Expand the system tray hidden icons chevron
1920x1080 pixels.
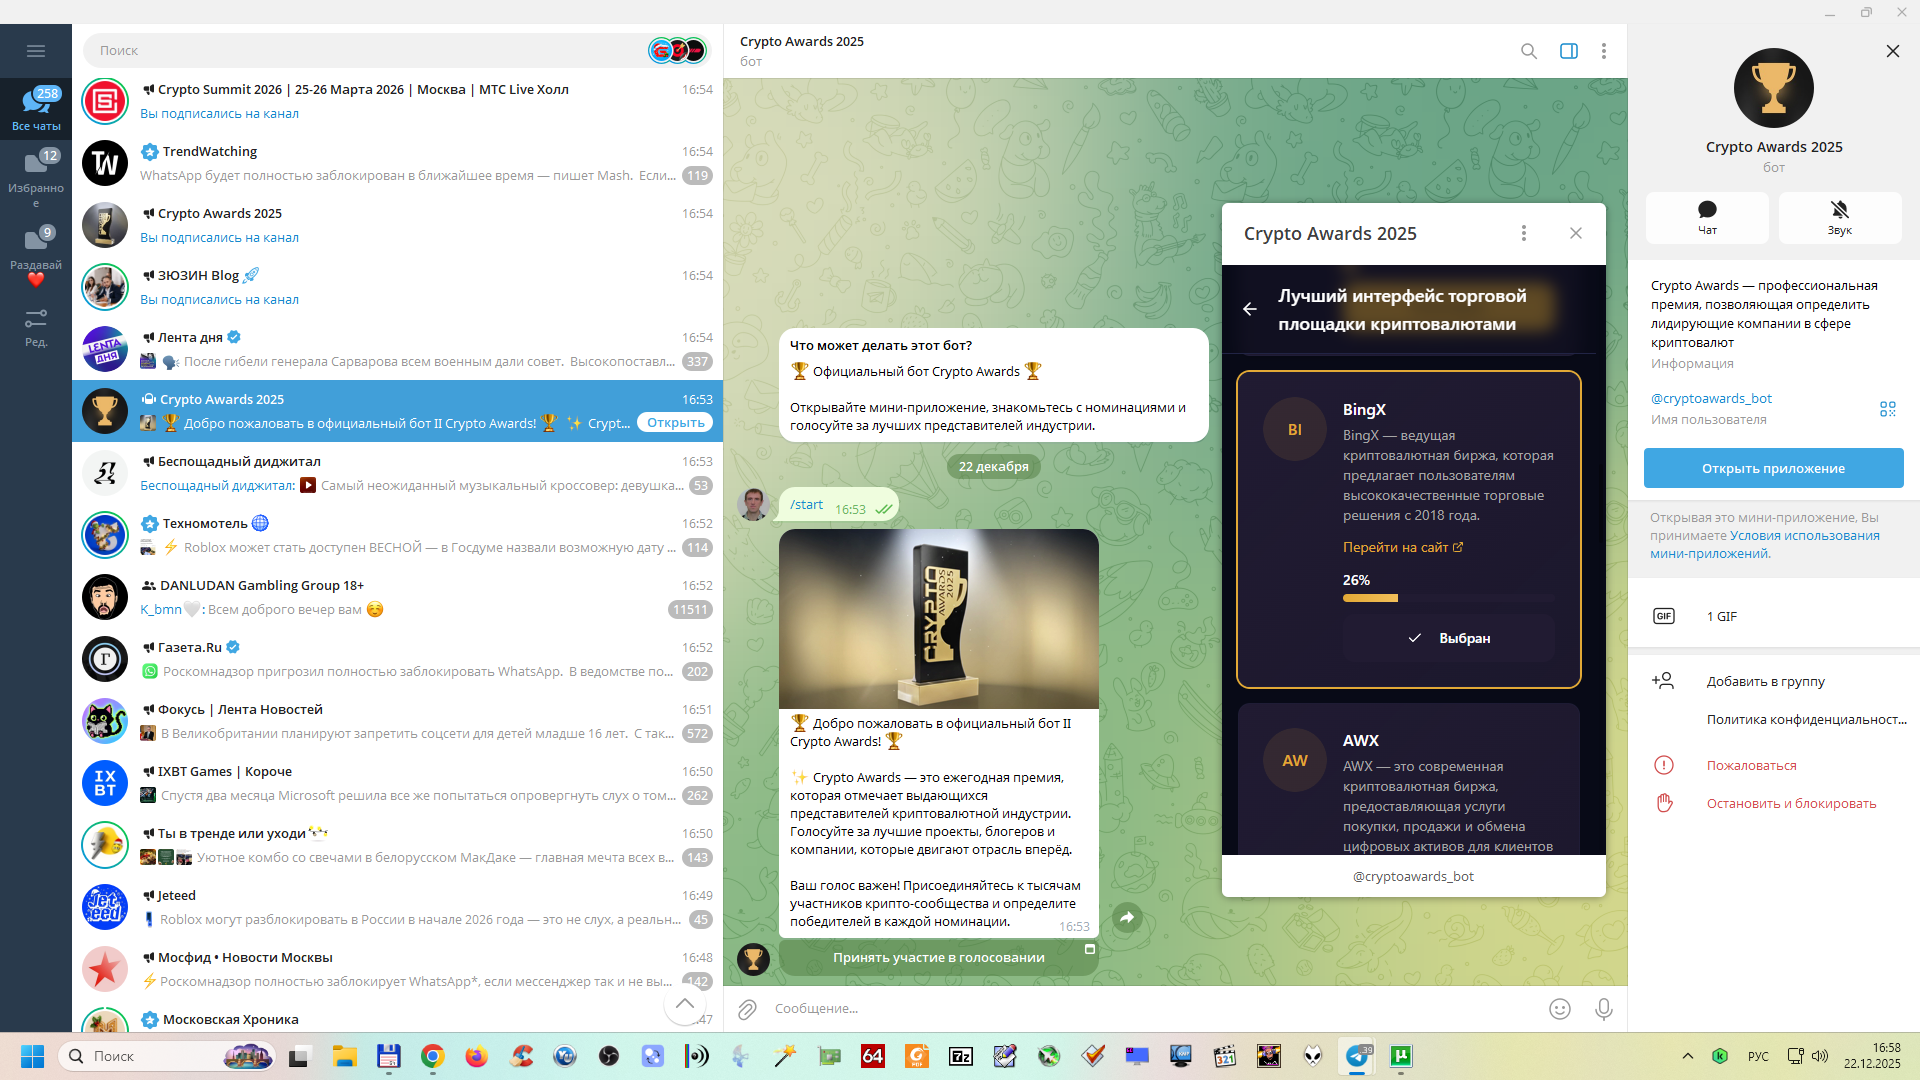pos(1687,1056)
